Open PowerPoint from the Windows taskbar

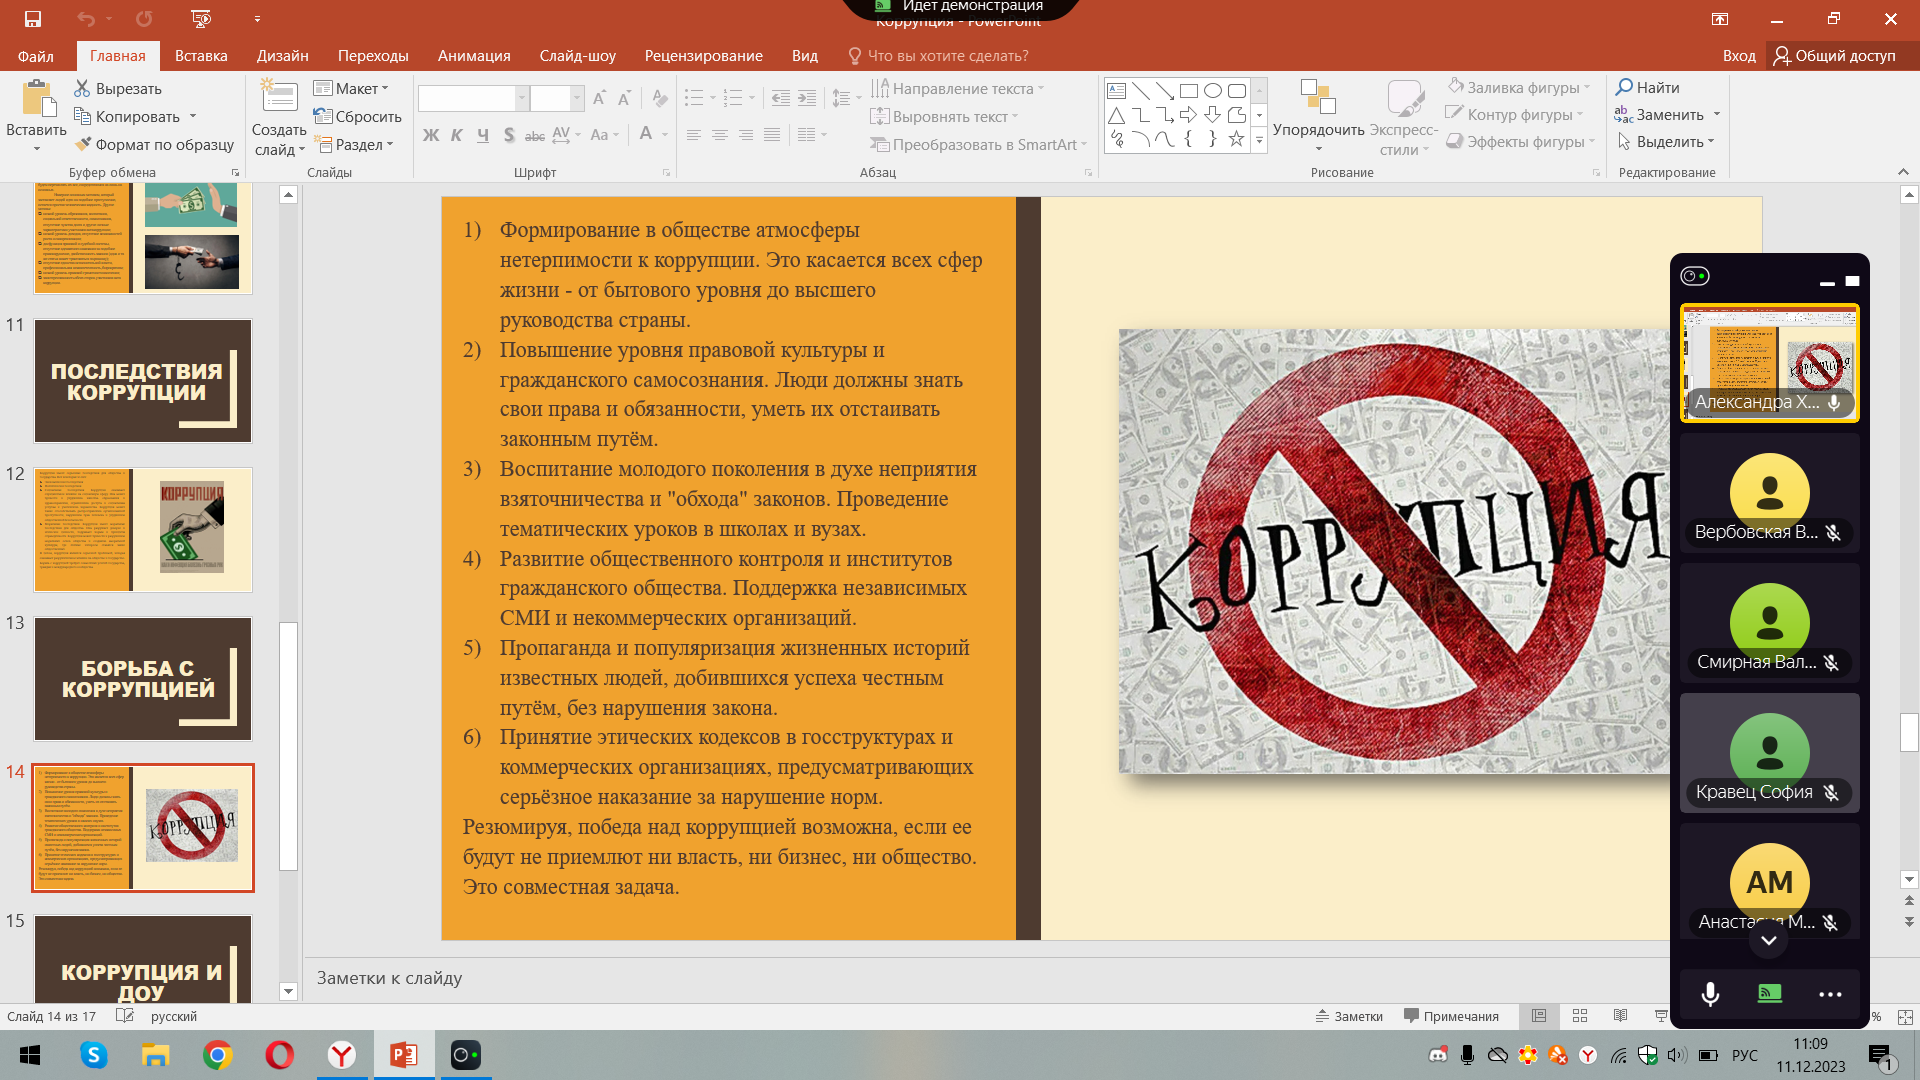click(404, 1055)
